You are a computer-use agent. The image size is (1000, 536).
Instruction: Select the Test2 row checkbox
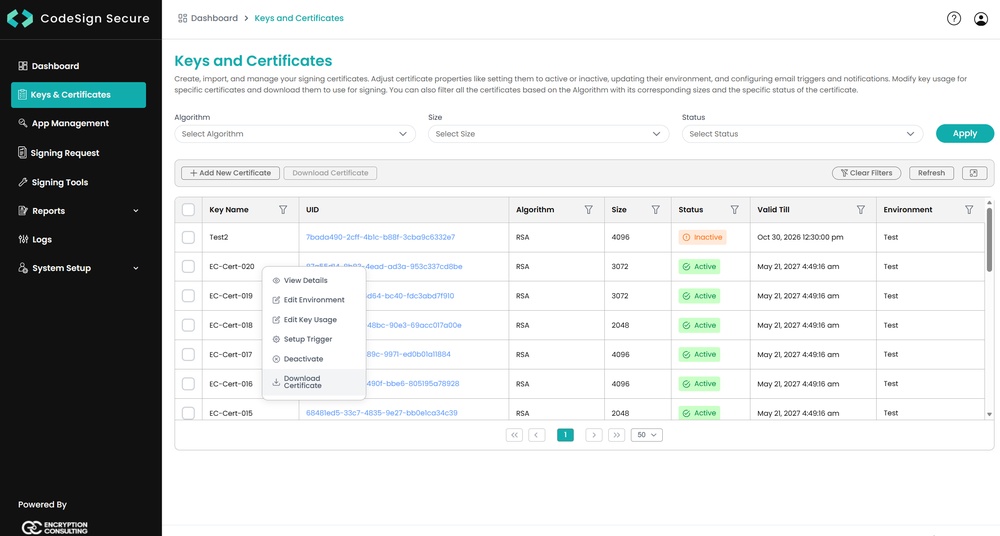coord(188,237)
